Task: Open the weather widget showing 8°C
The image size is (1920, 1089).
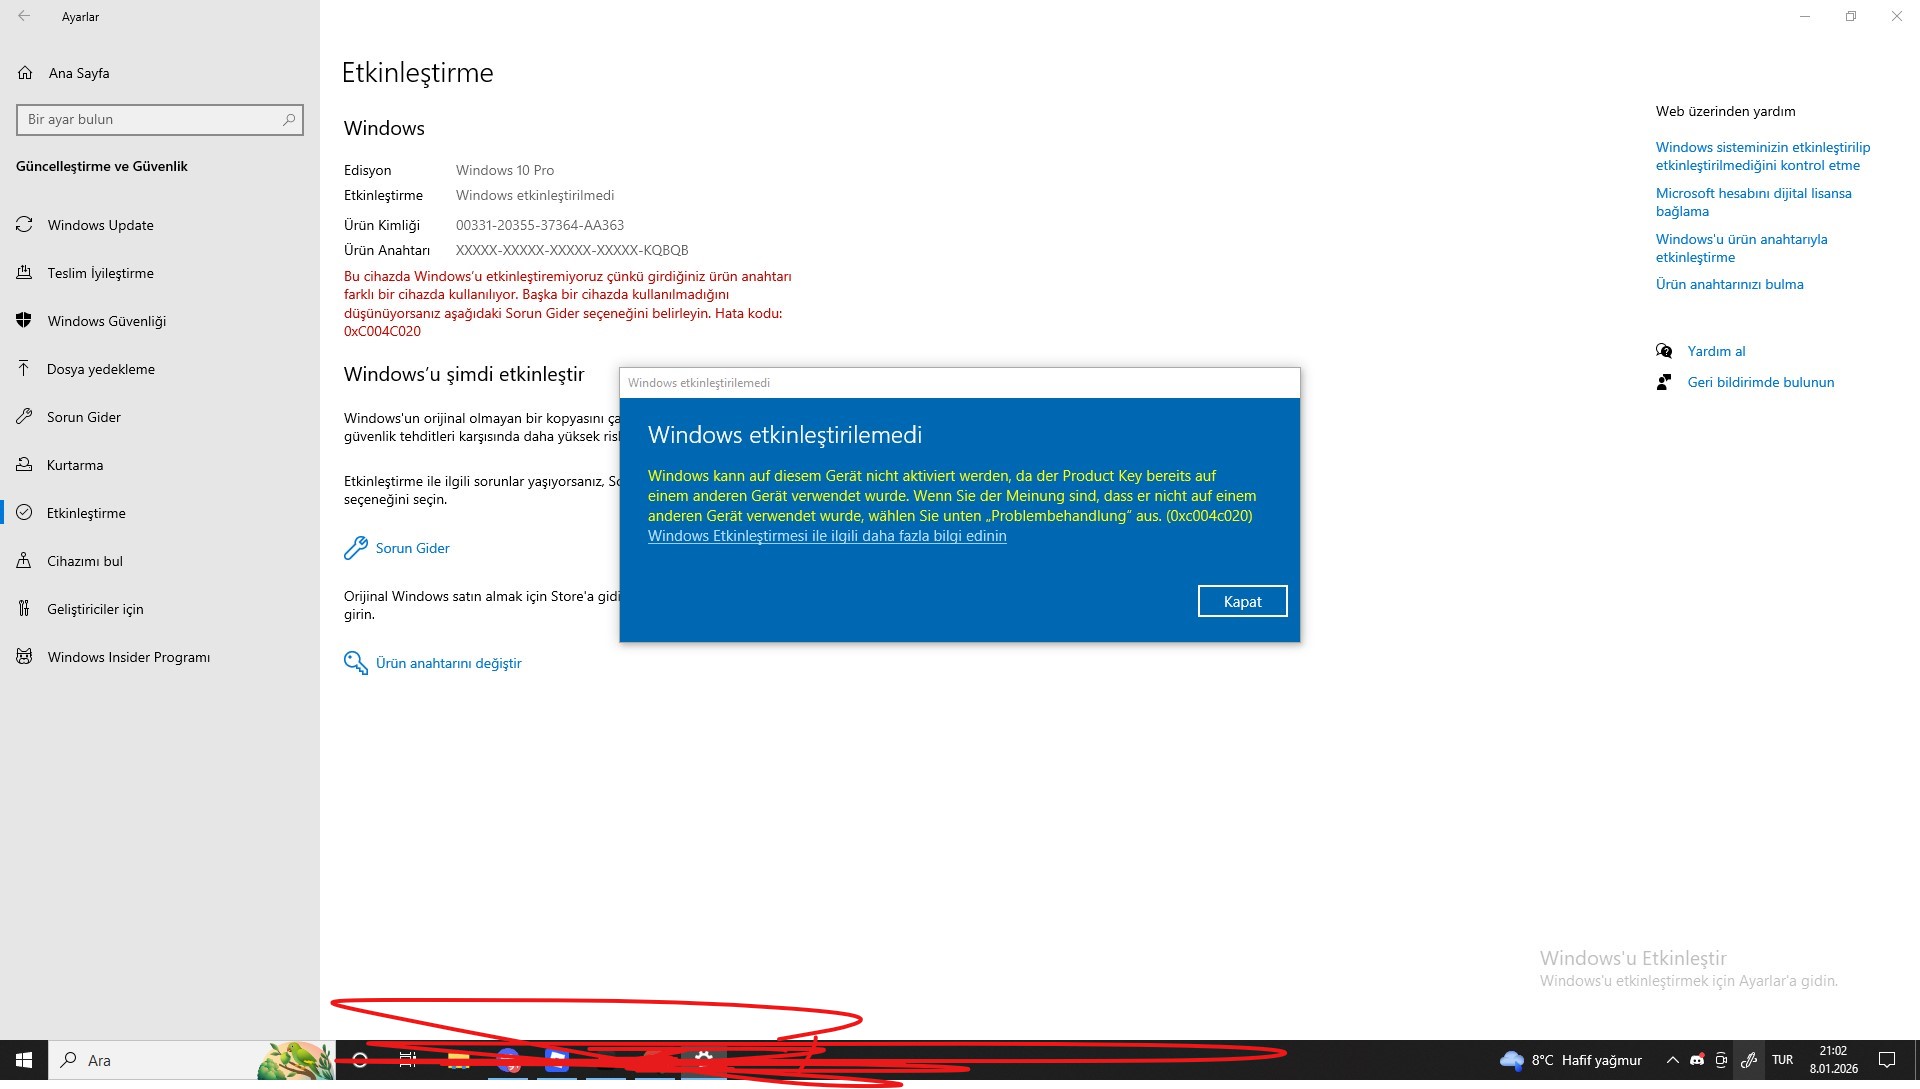Action: 1571,1060
